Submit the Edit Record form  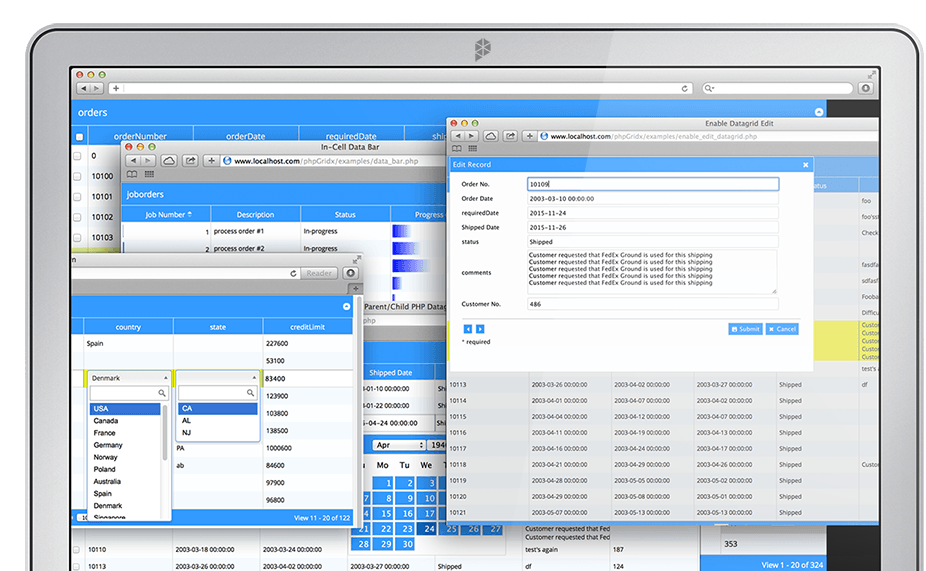pos(745,329)
